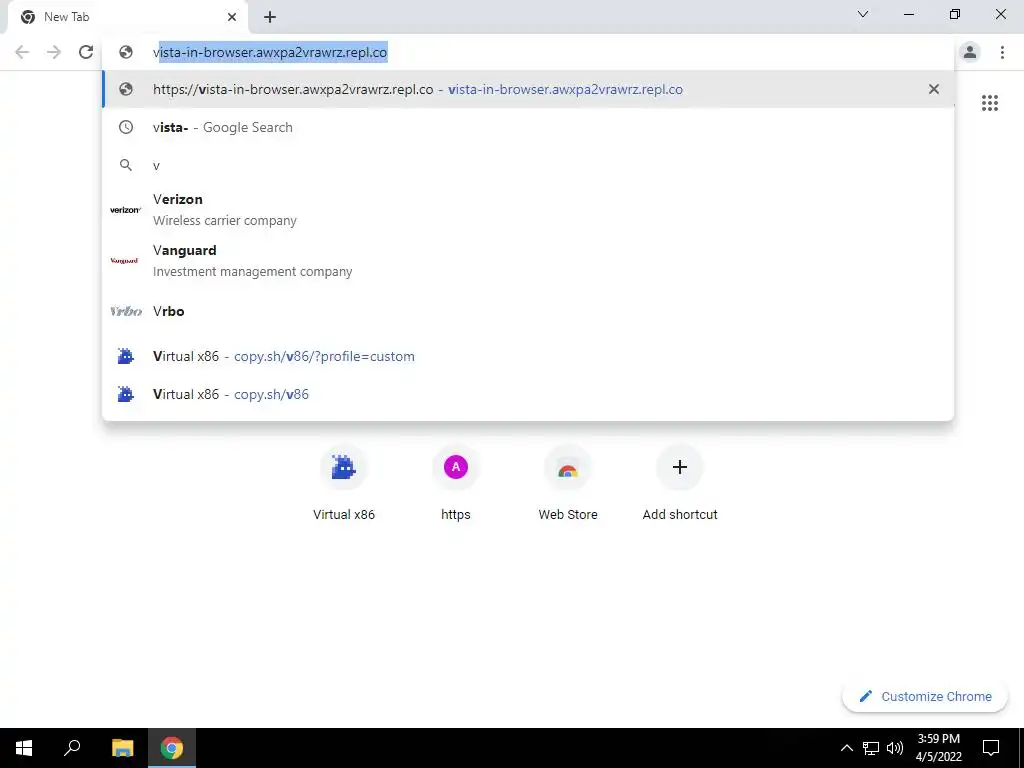Click the Add shortcut button
This screenshot has width=1024, height=768.
pos(680,484)
